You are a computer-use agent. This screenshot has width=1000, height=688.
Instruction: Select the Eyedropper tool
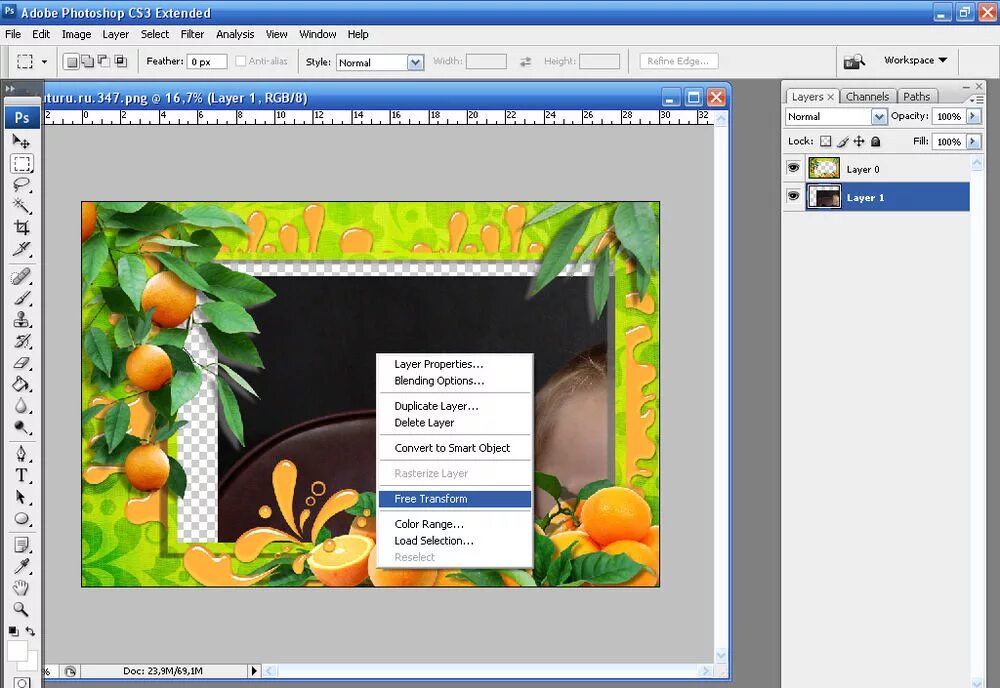coord(21,566)
